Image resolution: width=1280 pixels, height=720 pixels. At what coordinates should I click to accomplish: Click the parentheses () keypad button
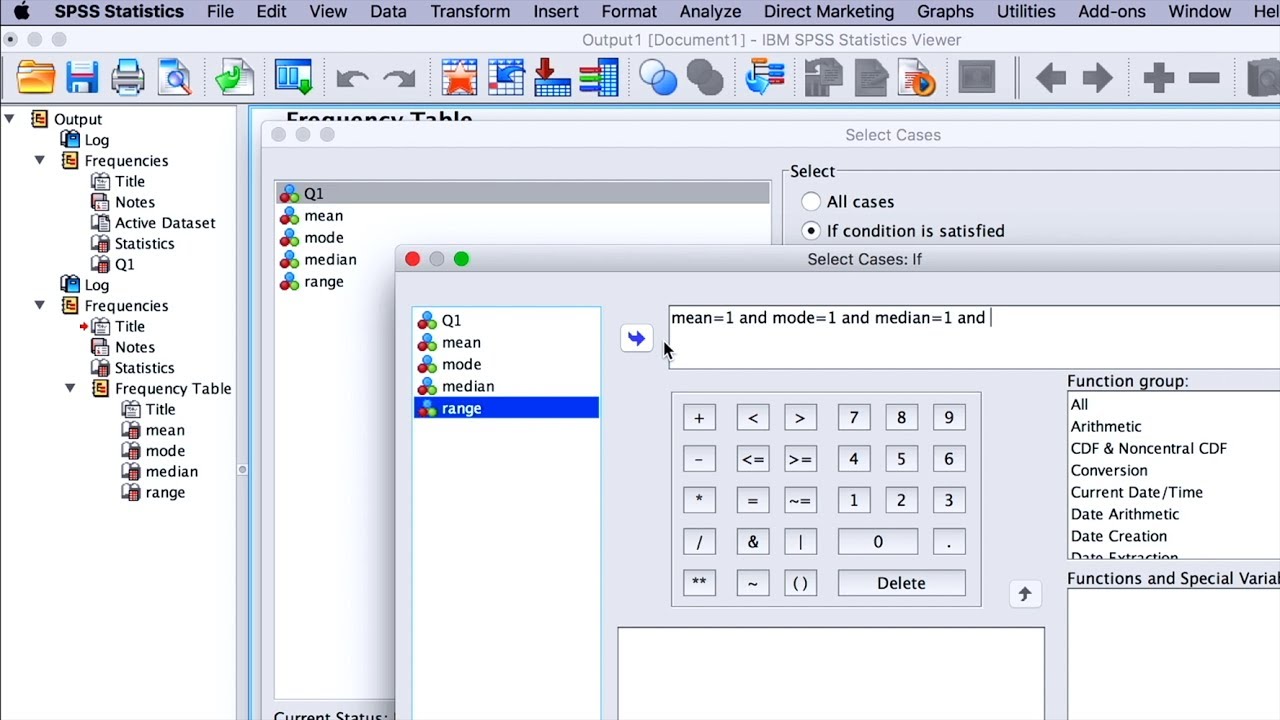pyautogui.click(x=800, y=583)
